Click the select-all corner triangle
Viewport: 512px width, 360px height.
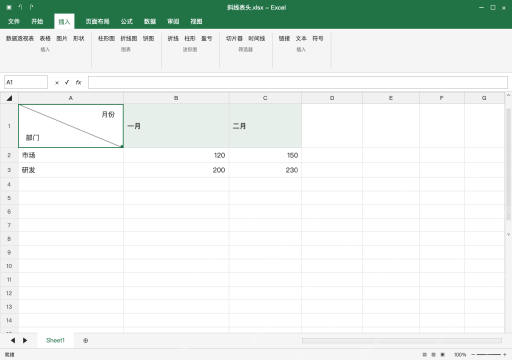(9, 98)
